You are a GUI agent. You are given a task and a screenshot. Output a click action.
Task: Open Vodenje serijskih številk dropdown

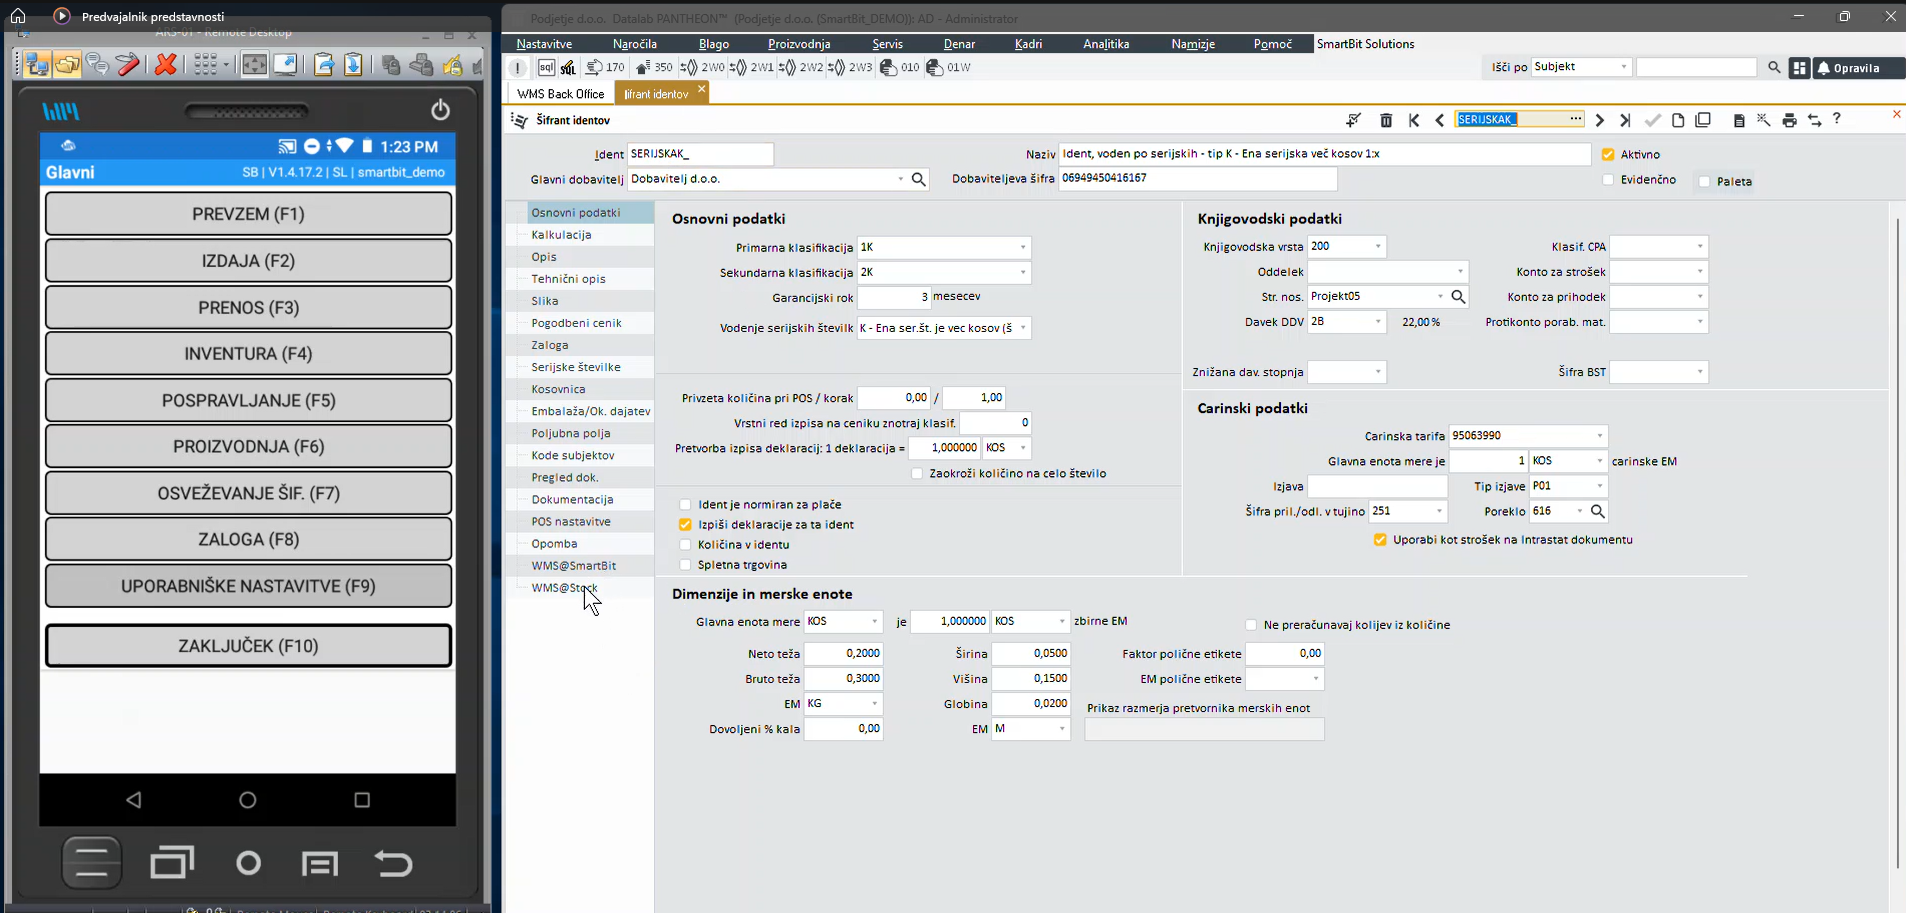click(x=1022, y=328)
